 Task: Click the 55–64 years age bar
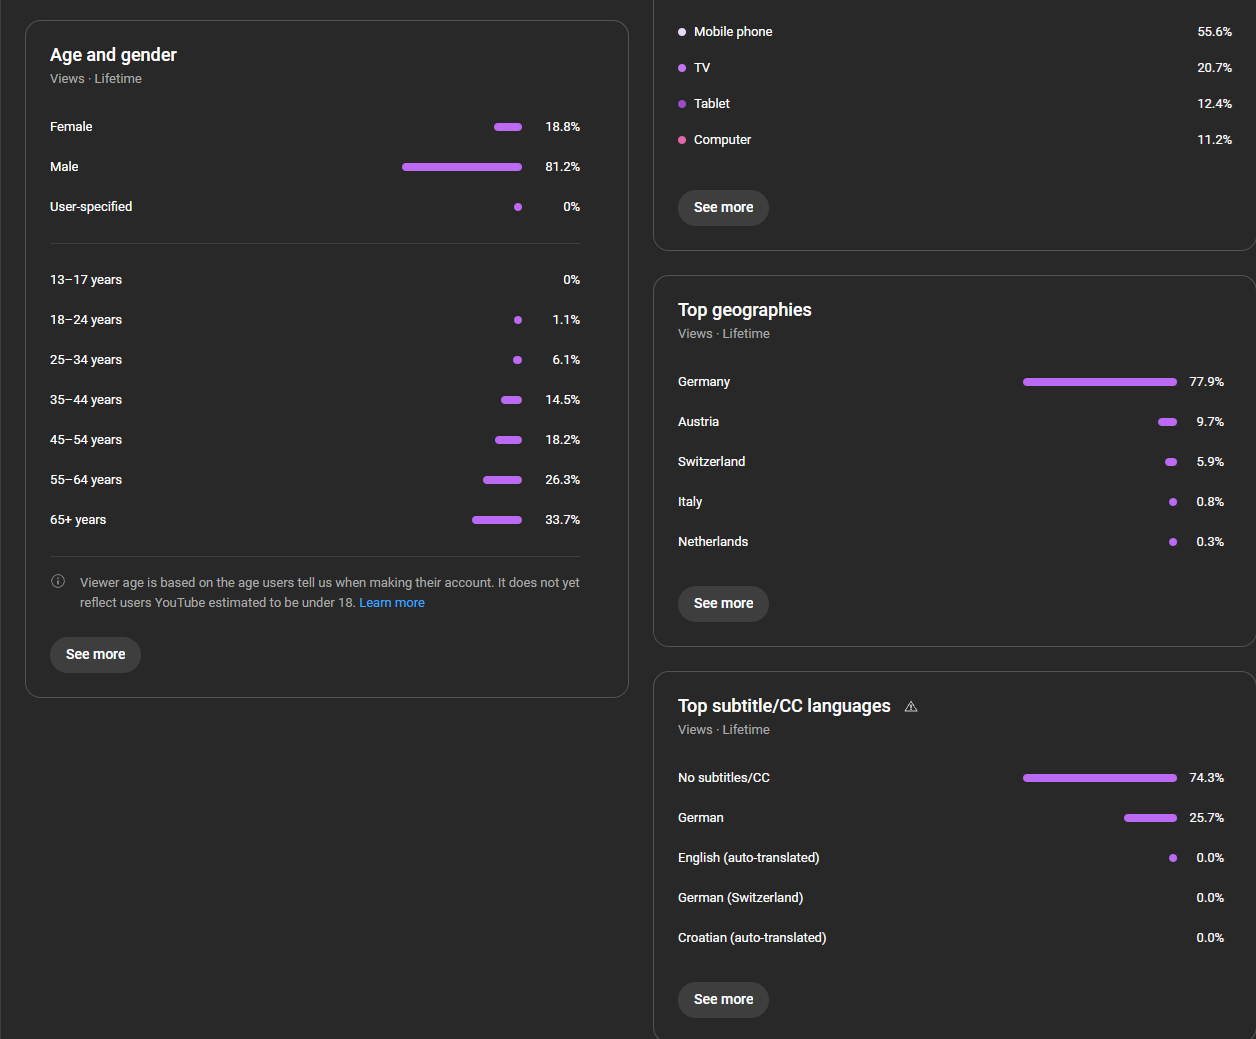[x=502, y=480]
